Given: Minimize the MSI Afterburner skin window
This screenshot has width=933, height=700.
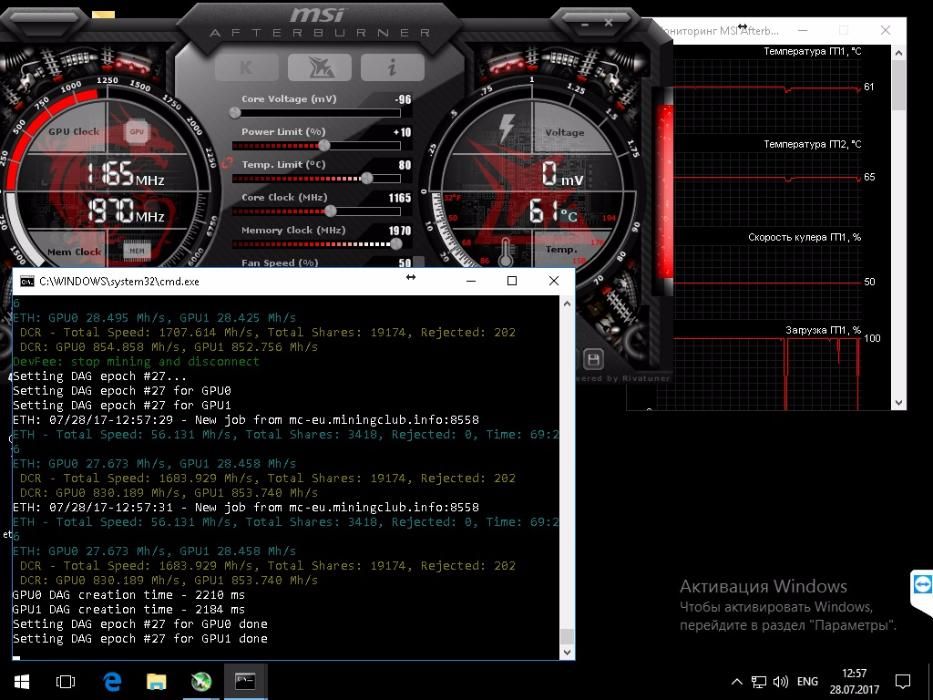Looking at the screenshot, I should tap(586, 26).
